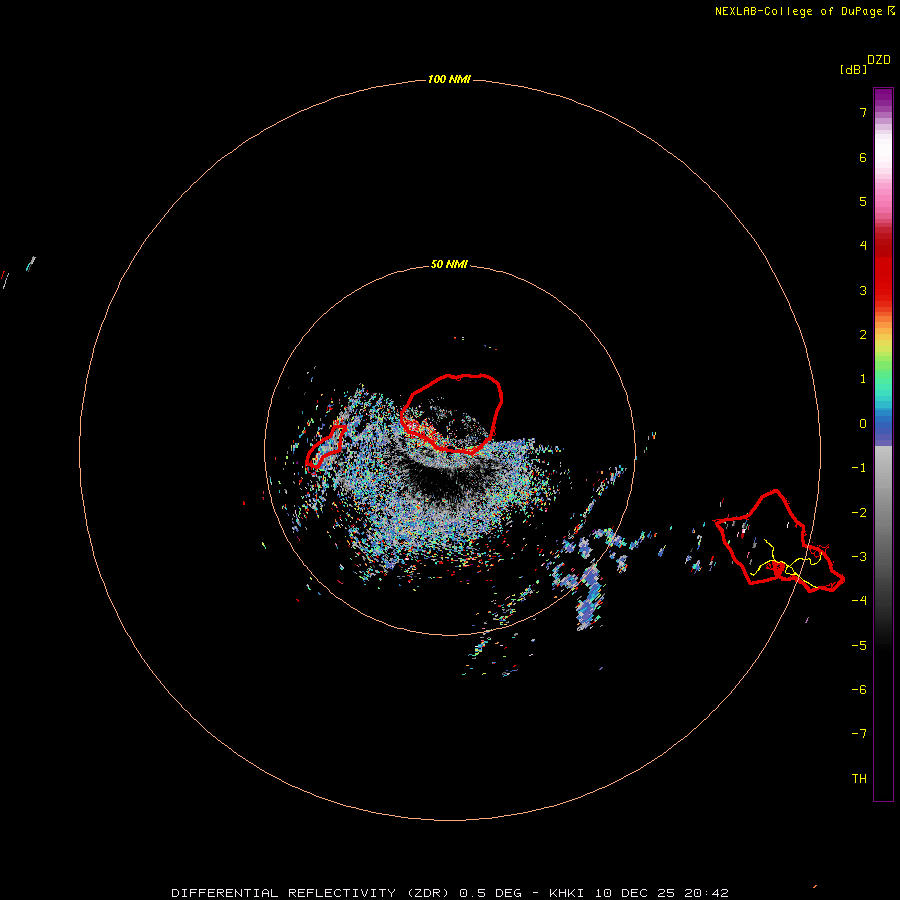Click the red island outline near radar center
This screenshot has height=900, width=900.
pyautogui.click(x=452, y=413)
